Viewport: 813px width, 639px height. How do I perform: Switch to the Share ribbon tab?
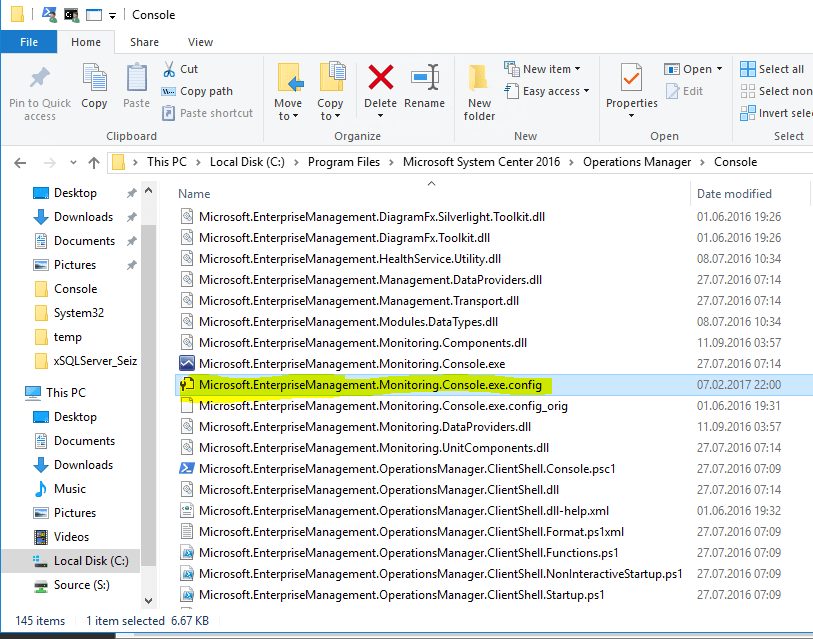click(145, 42)
